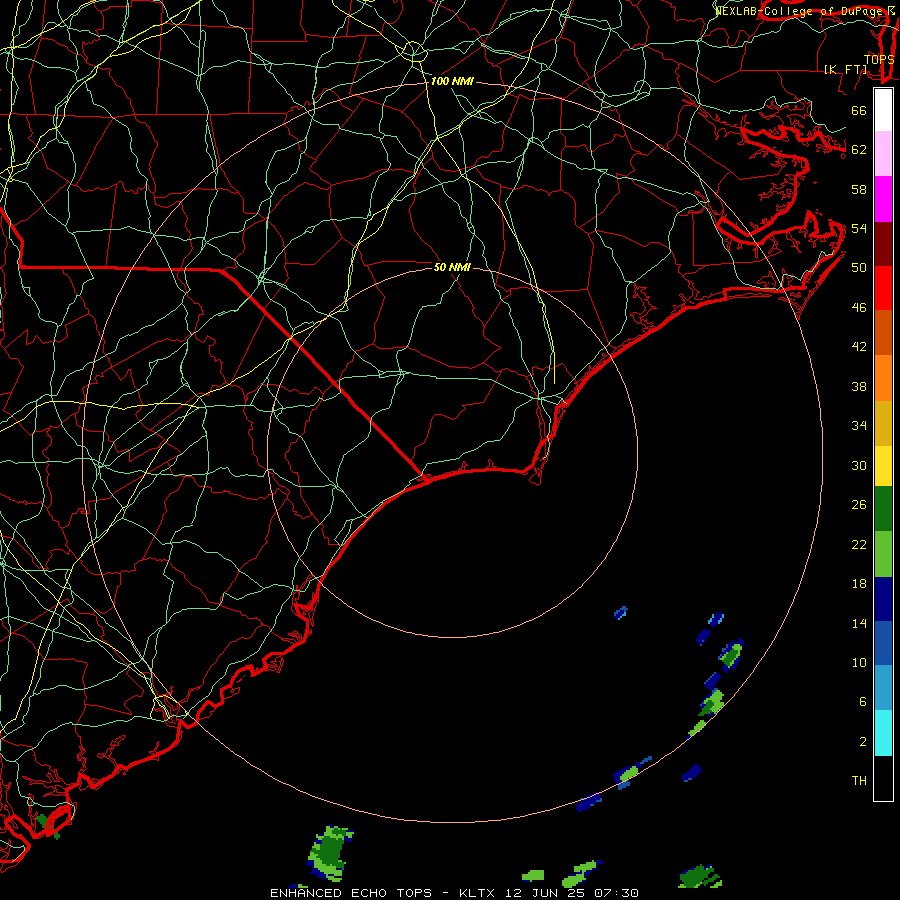The image size is (900, 900).
Task: Click the '66' legend value
Action: point(859,111)
